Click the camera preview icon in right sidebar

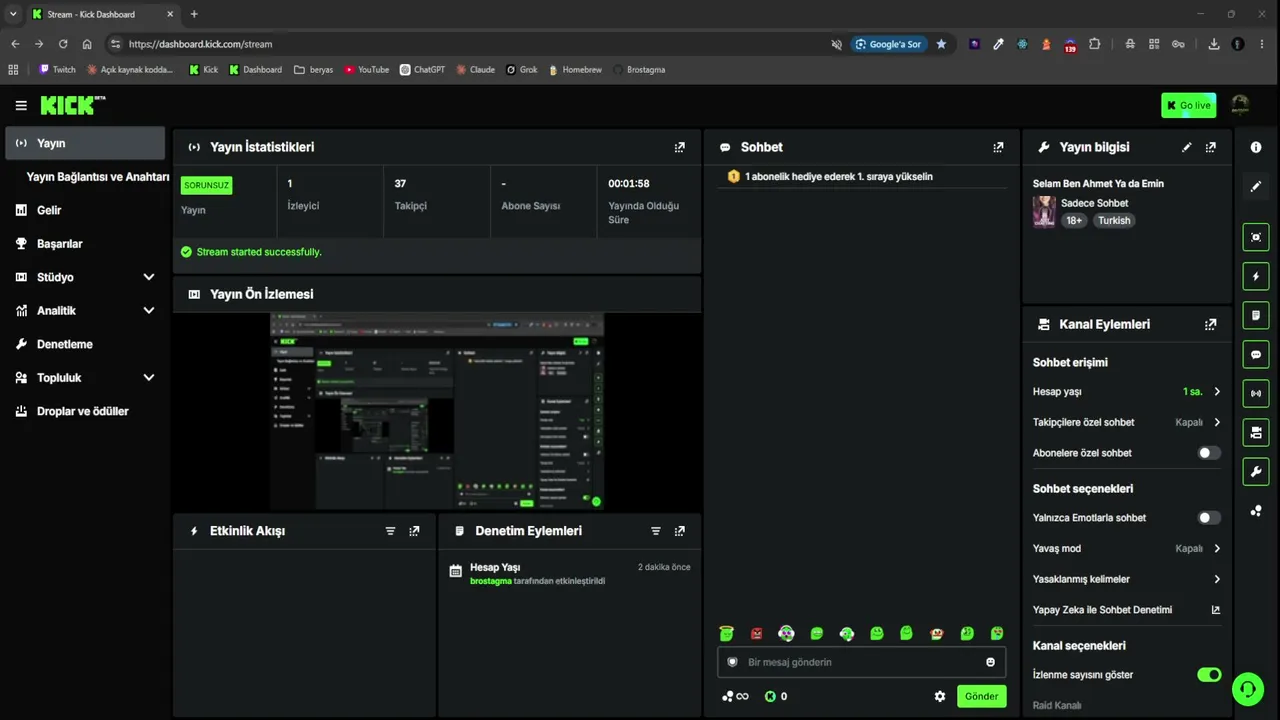[1256, 237]
